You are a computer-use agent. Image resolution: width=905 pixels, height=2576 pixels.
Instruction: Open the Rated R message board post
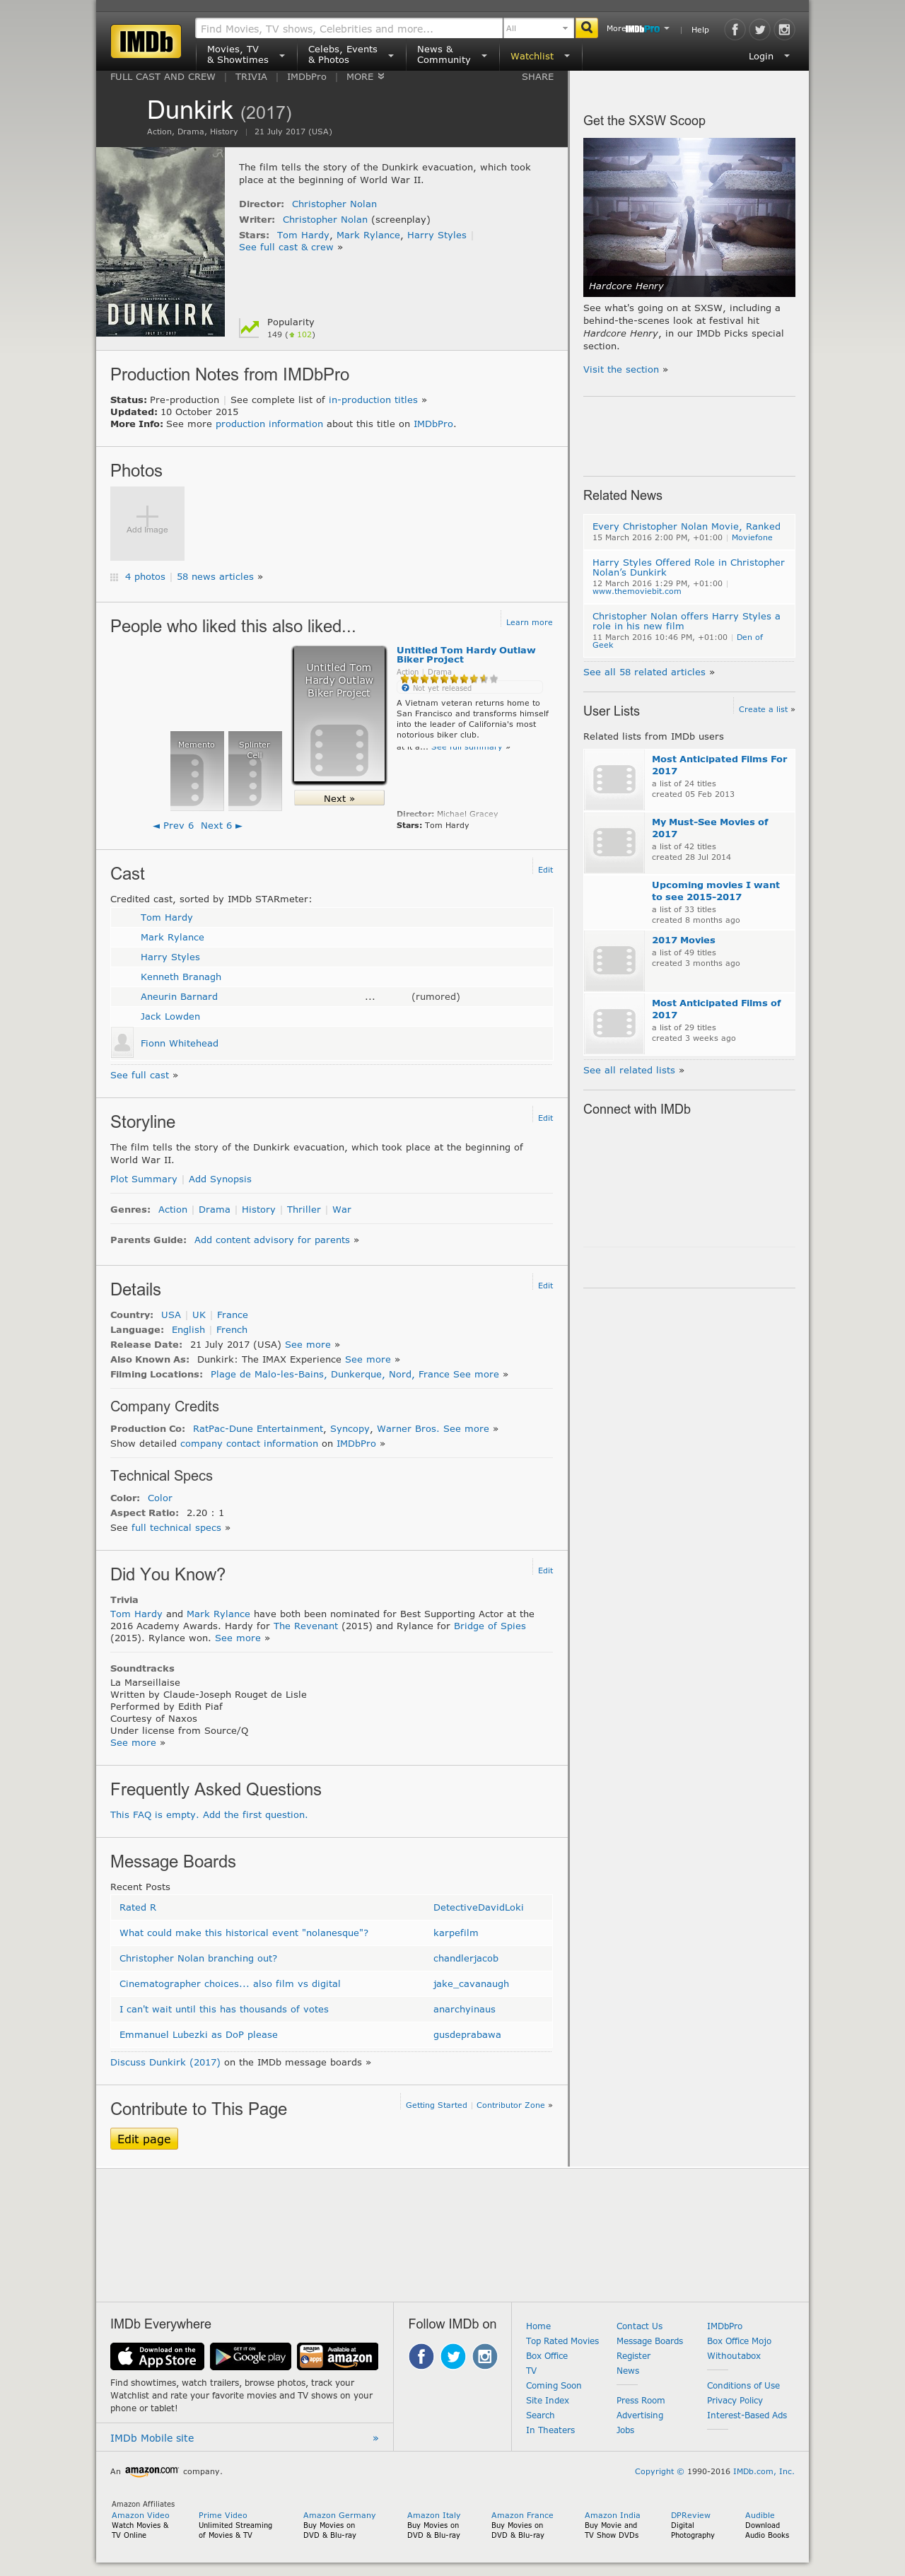tap(138, 1907)
